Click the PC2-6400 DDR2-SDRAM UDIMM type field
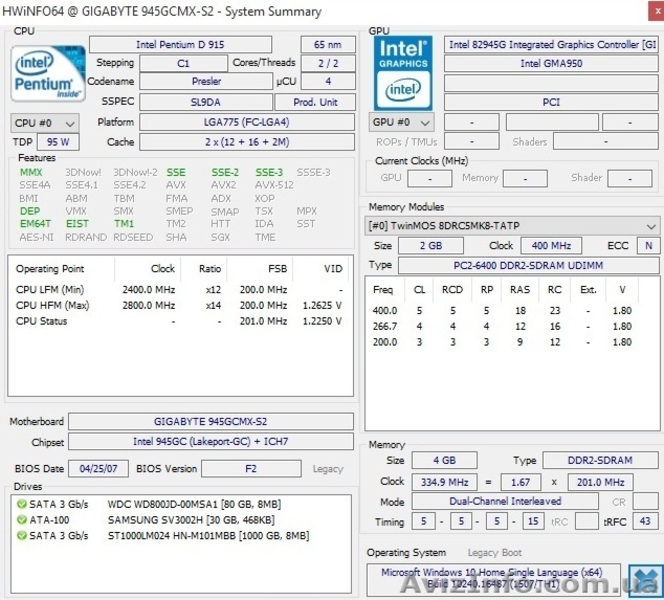 (x=528, y=265)
